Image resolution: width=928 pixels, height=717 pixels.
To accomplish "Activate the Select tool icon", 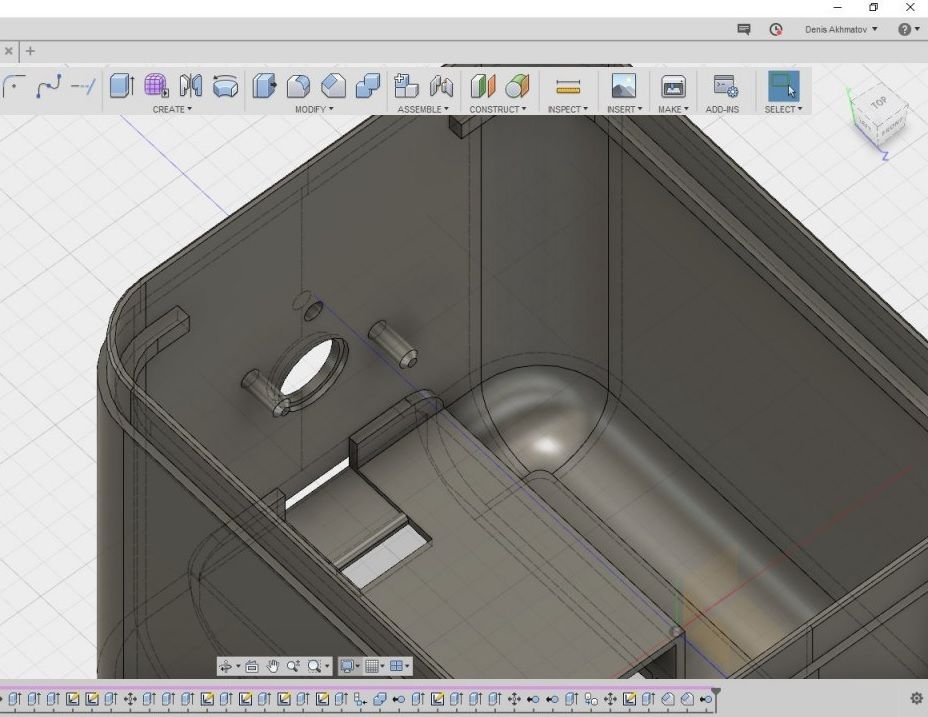I will [x=783, y=86].
